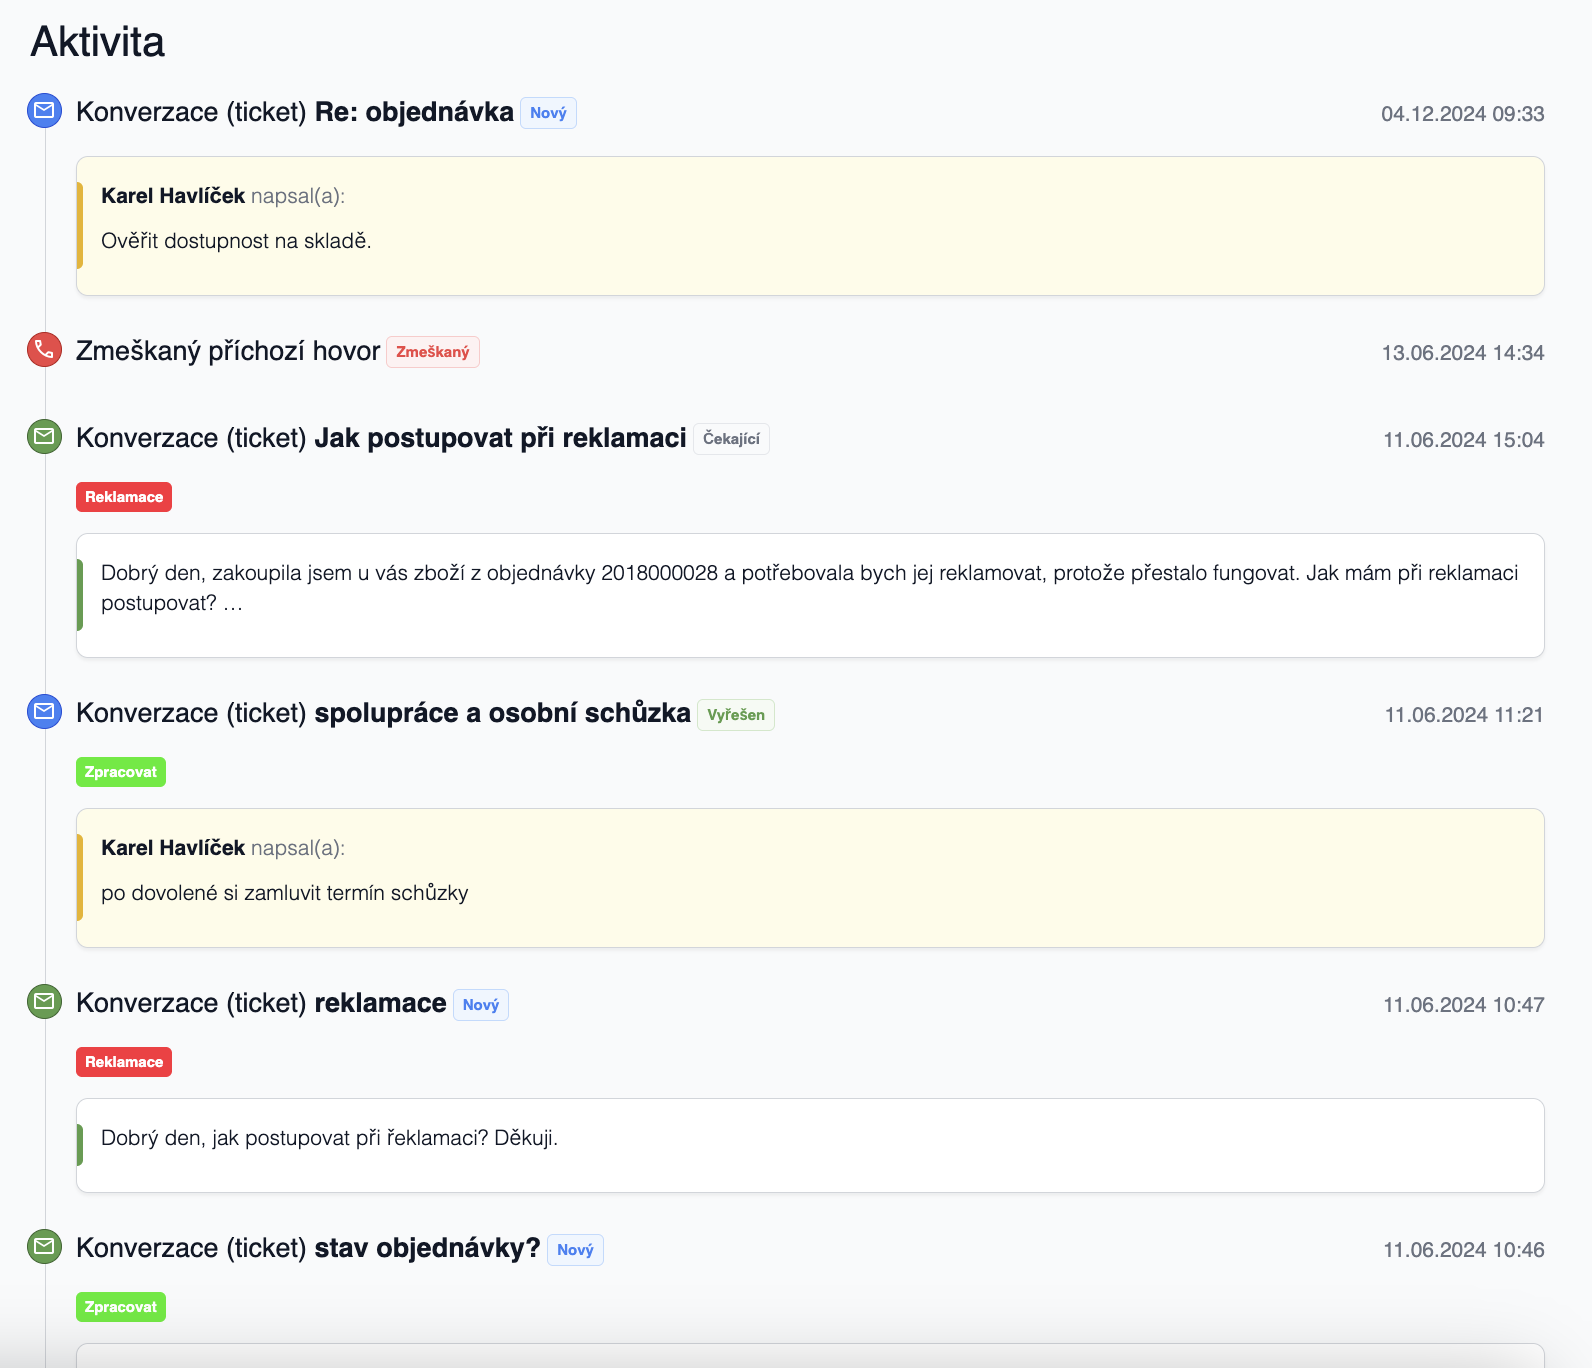The height and width of the screenshot is (1368, 1592).
Task: Select the red Reklamace tag under Jak postupovat
Action: (124, 497)
